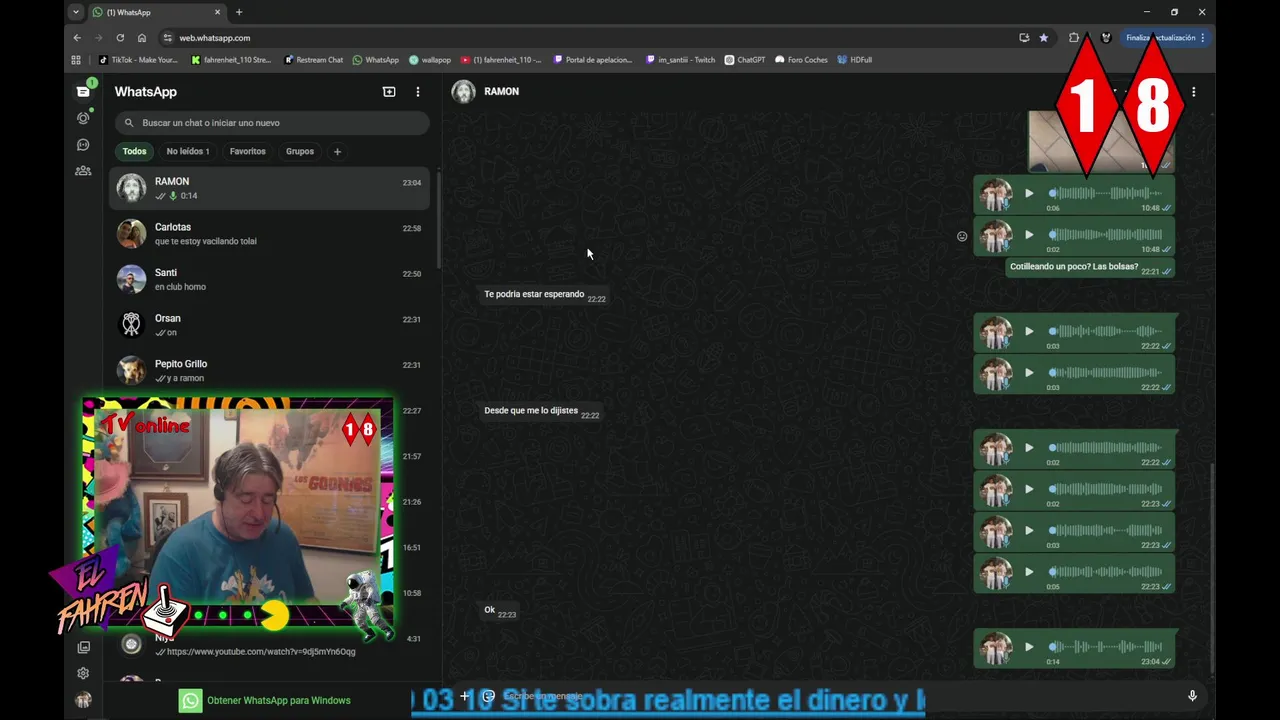Open the browser extensions puzzle icon

tap(1074, 38)
